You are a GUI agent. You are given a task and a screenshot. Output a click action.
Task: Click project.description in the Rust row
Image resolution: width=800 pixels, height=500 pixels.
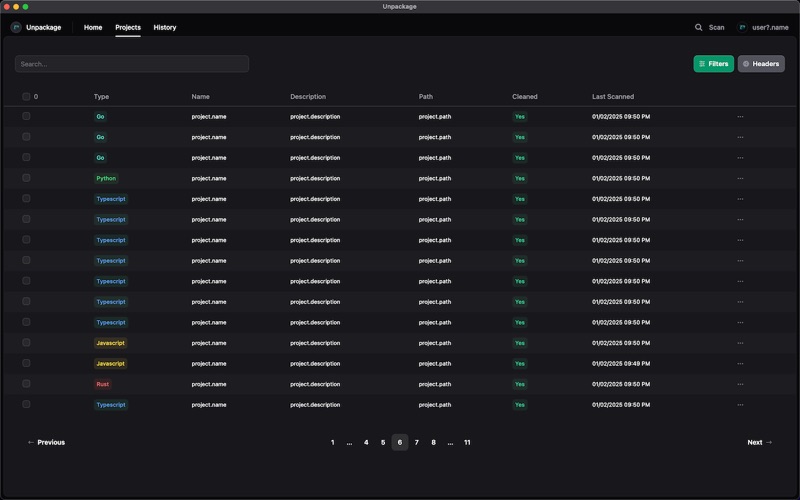tap(315, 384)
